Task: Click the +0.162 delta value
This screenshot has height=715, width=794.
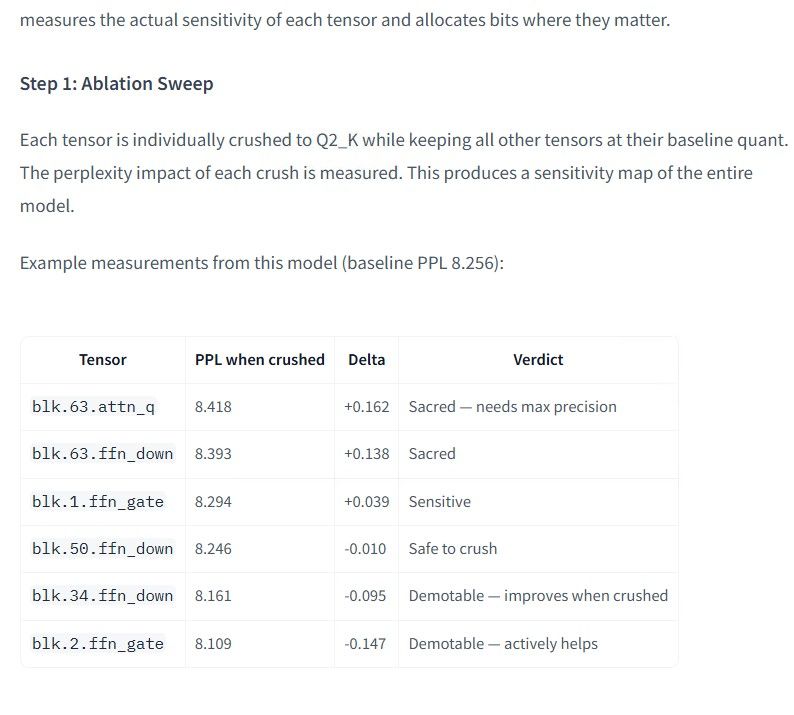Action: click(367, 407)
